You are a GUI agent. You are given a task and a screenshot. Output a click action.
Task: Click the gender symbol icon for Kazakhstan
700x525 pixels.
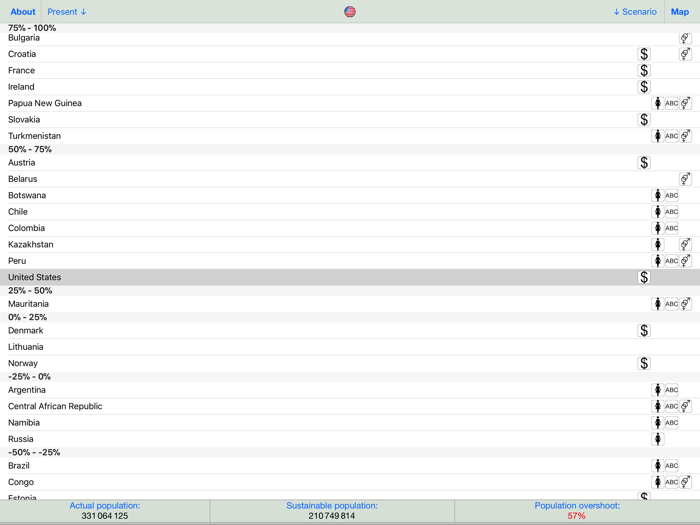[x=685, y=245]
